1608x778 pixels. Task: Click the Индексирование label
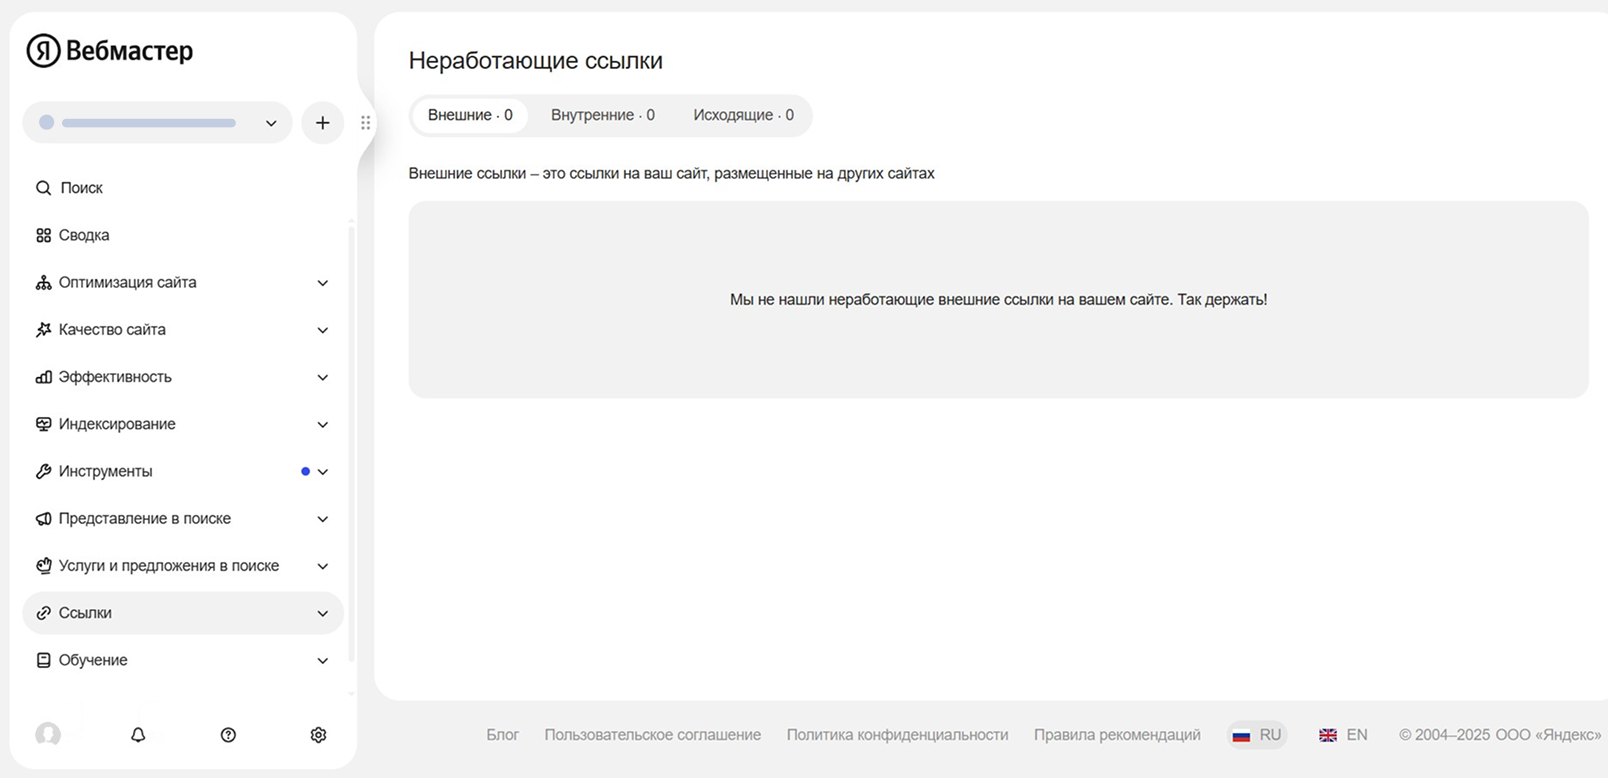(117, 424)
